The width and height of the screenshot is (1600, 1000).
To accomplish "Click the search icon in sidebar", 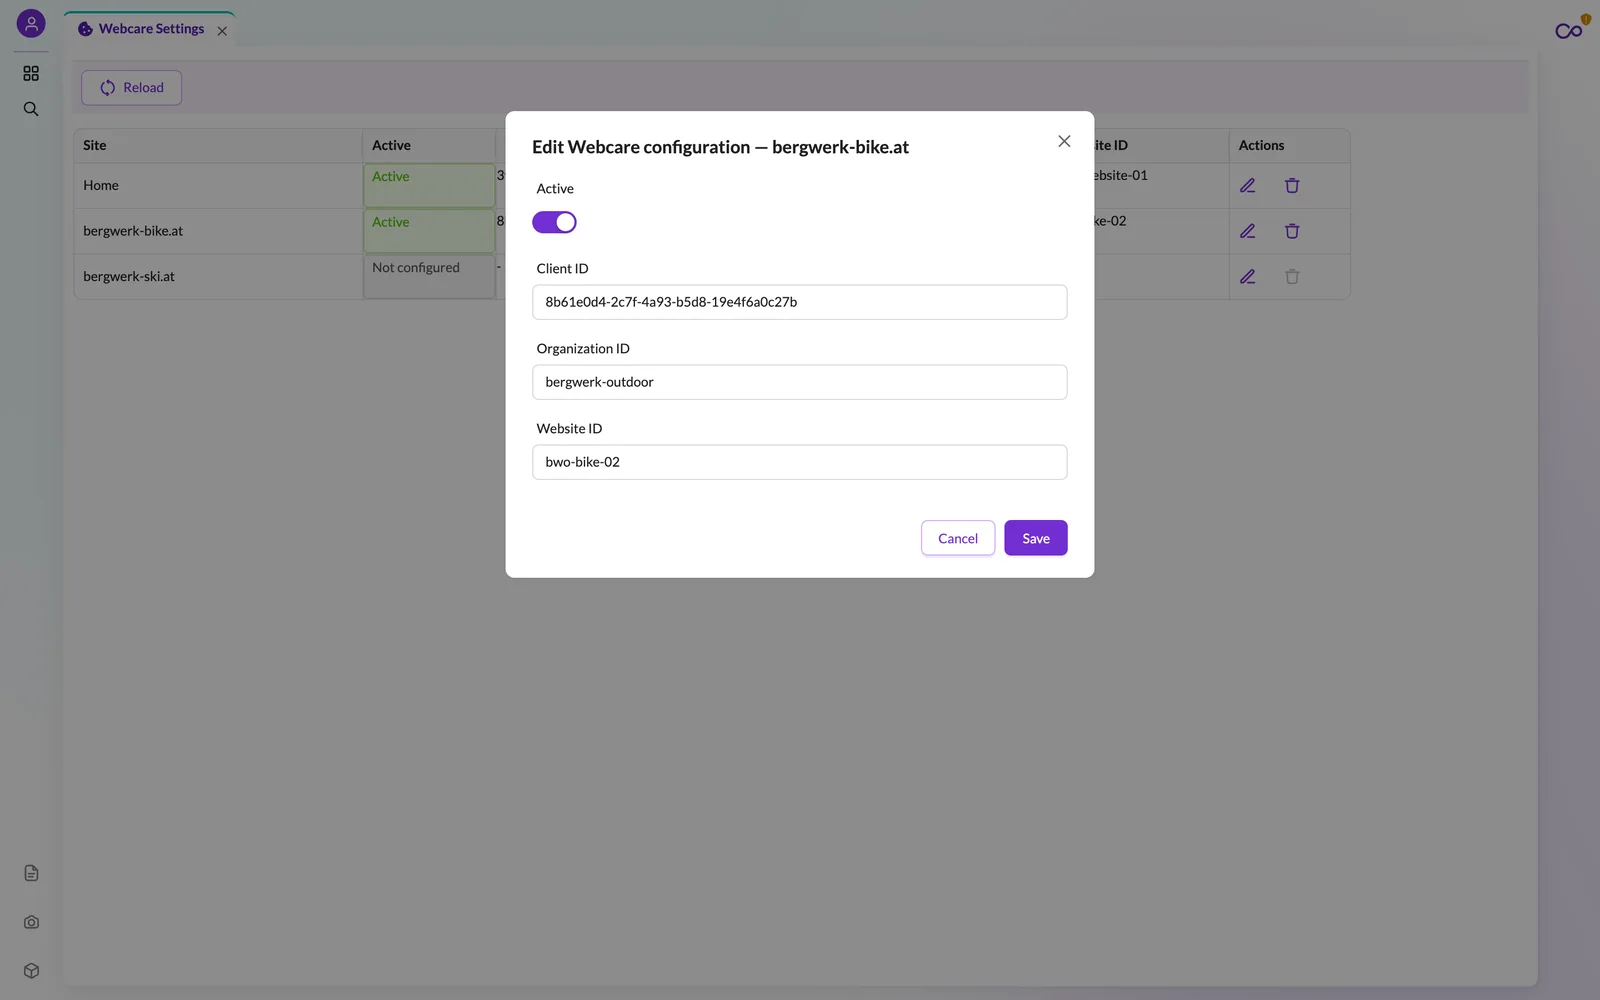I will tap(31, 109).
